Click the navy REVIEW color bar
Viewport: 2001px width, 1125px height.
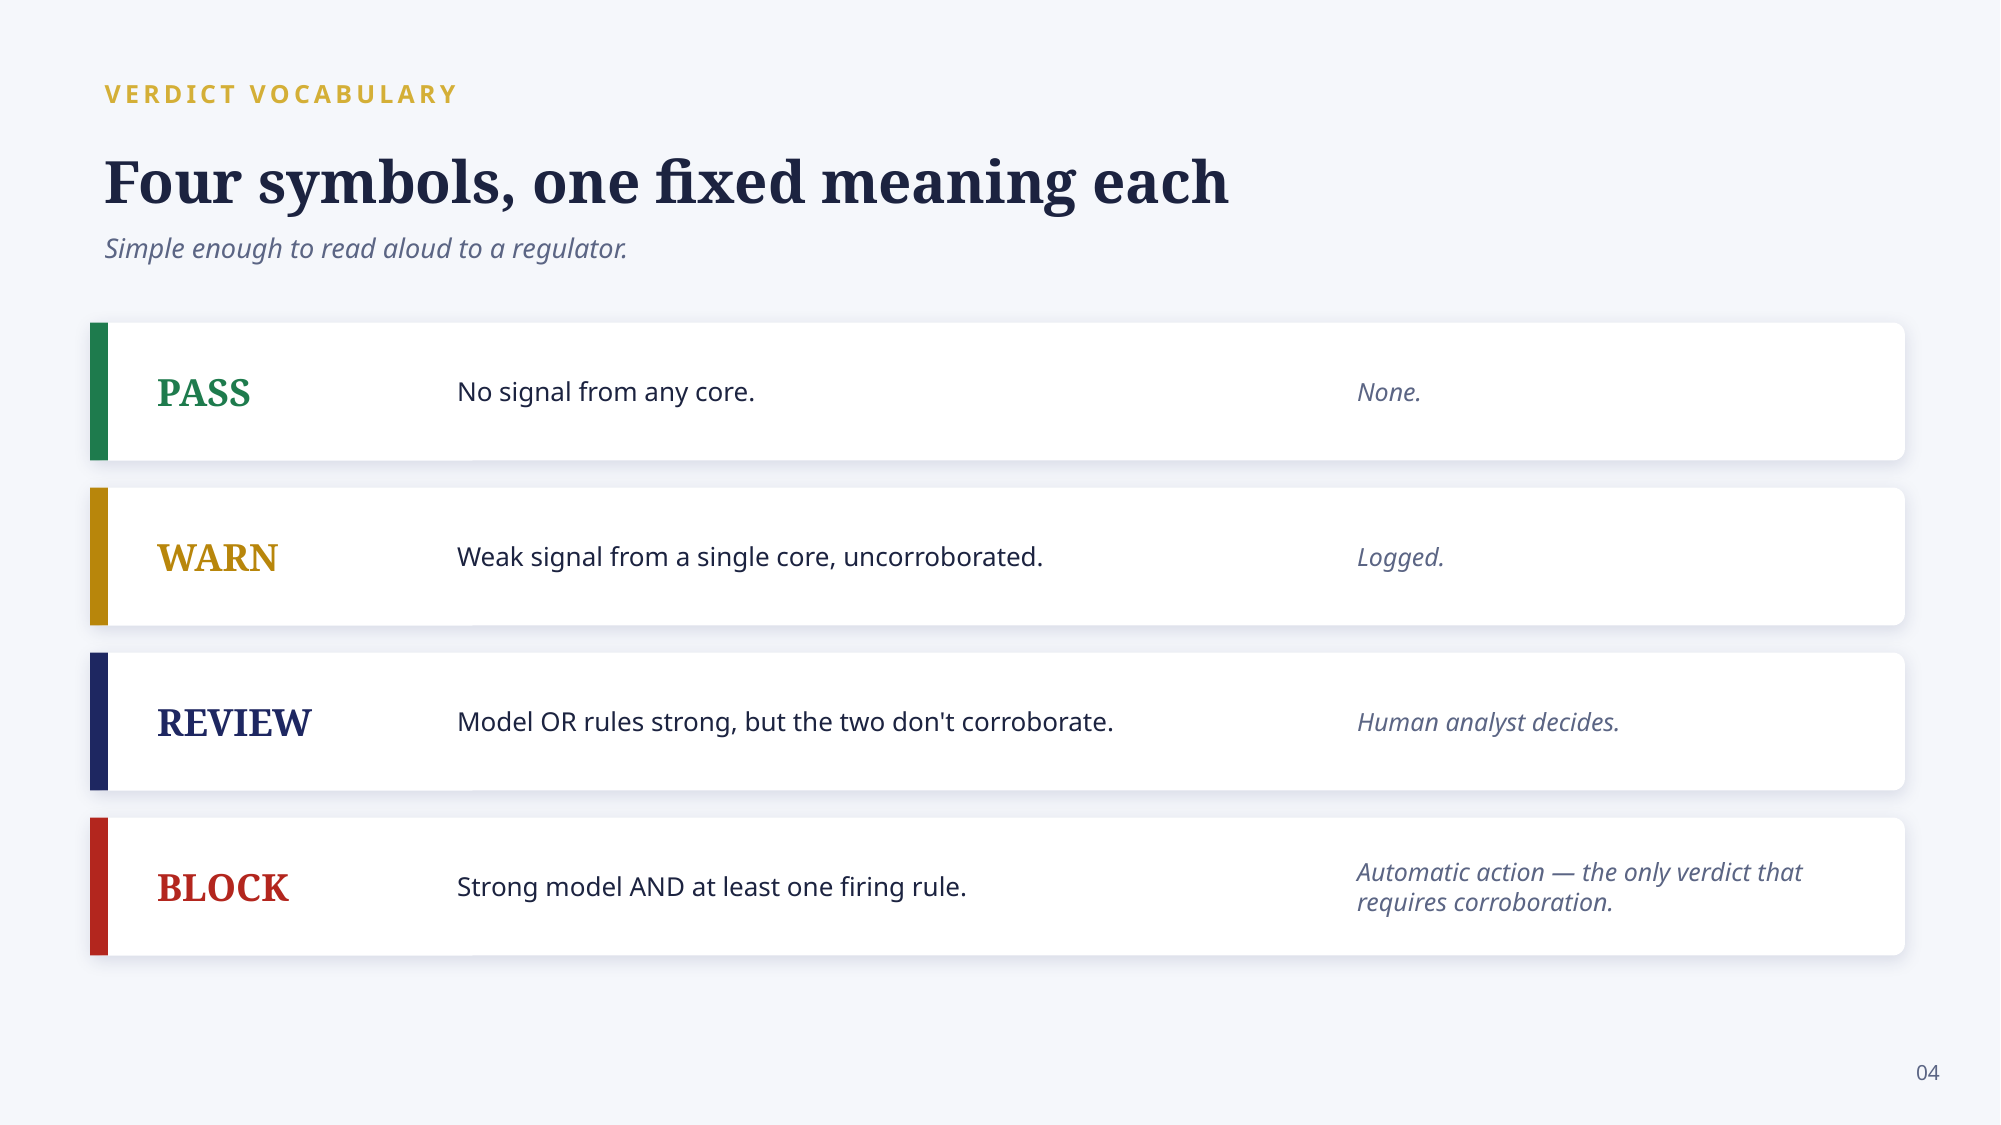pyautogui.click(x=99, y=721)
